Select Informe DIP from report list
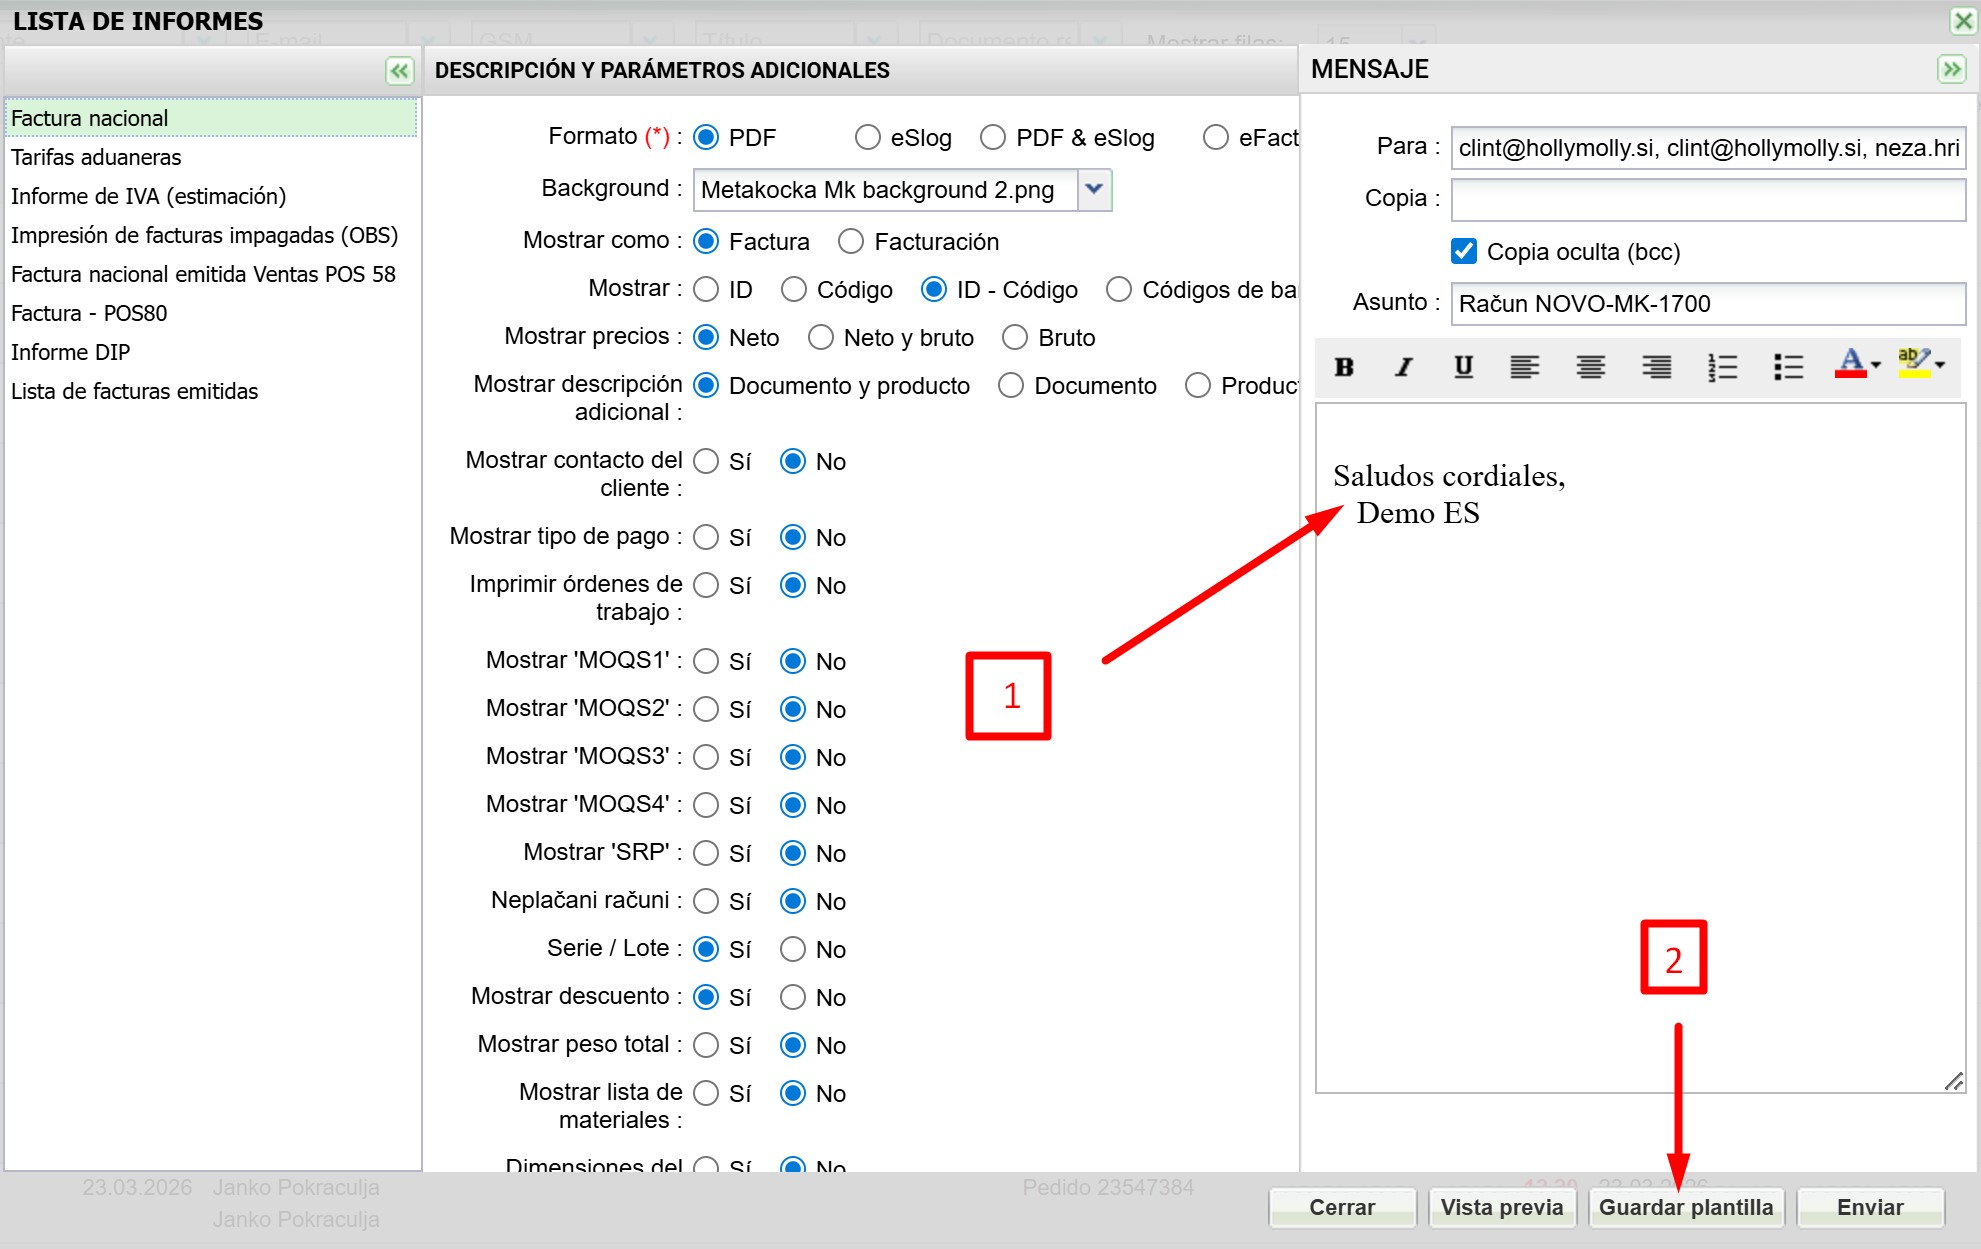 pyautogui.click(x=71, y=352)
